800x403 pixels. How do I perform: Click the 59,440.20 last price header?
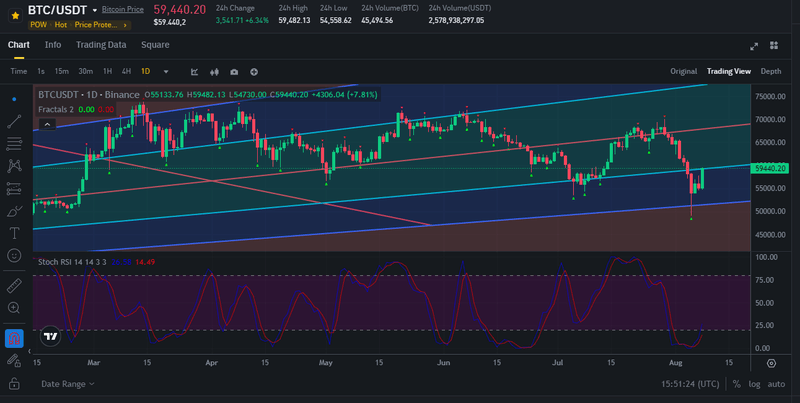point(180,10)
